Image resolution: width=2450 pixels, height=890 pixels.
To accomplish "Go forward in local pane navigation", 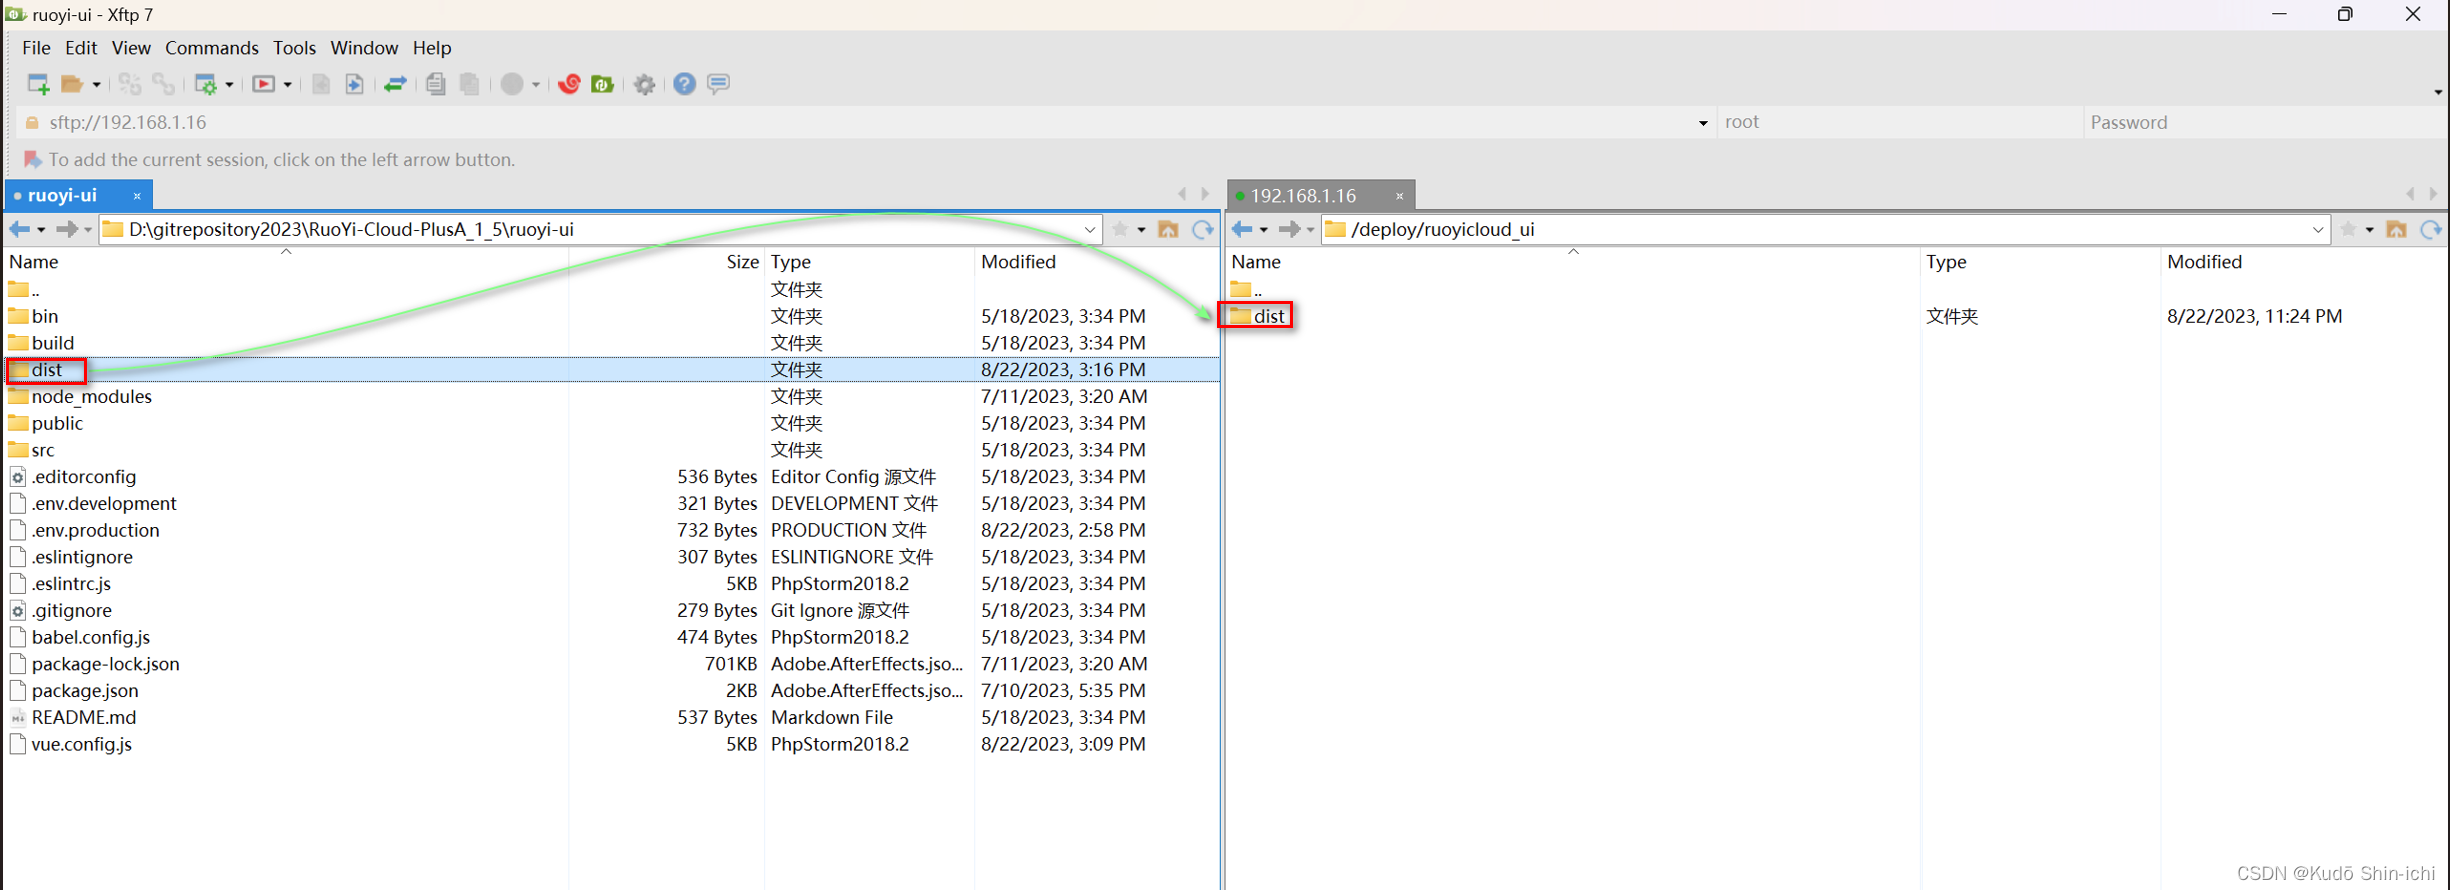I will point(66,230).
